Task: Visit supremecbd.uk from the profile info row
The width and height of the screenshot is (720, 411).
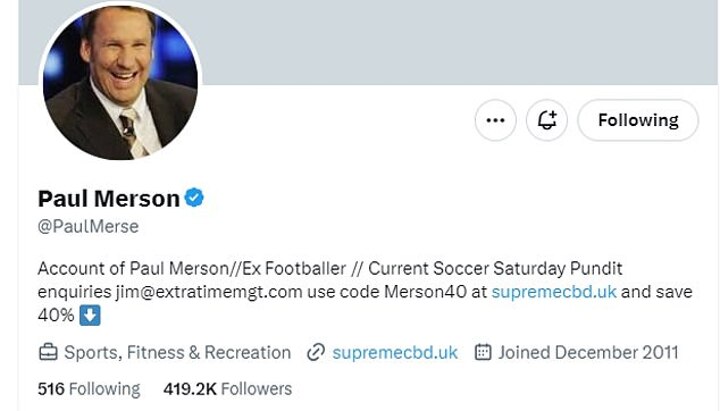Action: coord(395,352)
